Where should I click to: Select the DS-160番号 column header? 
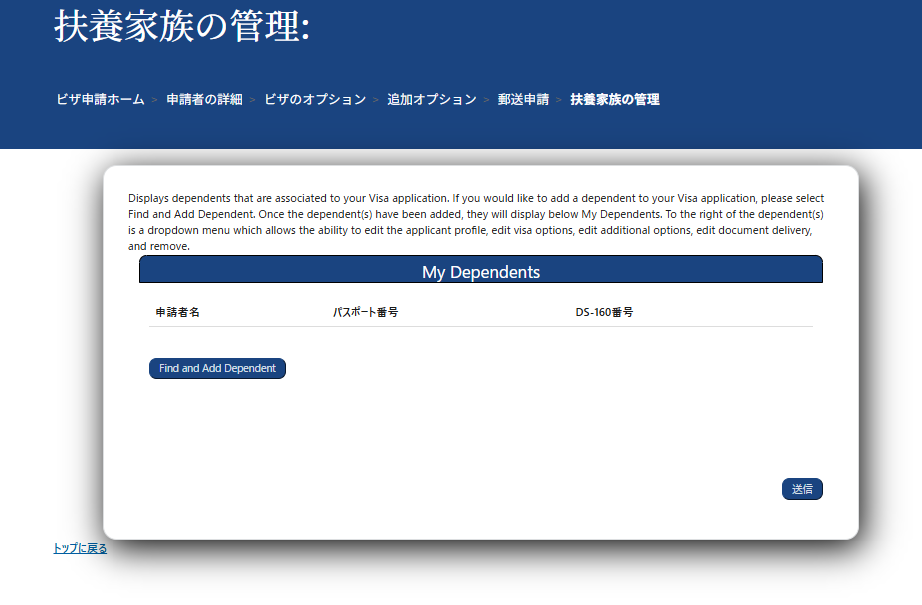604,313
